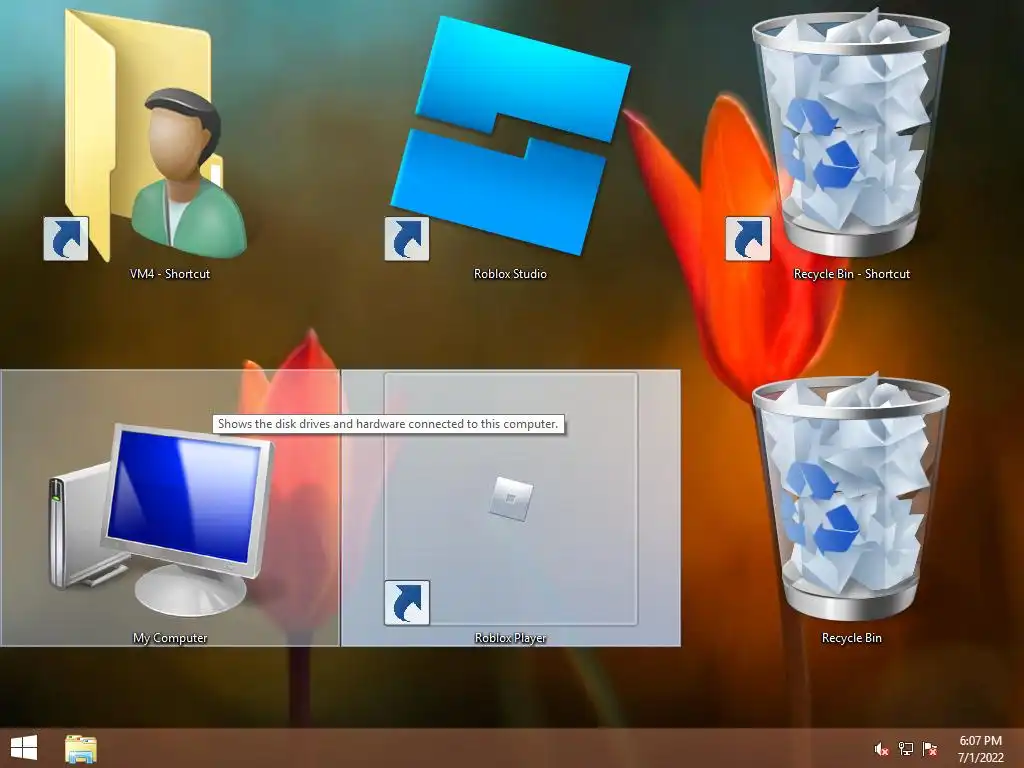
Task: Open the Action Center flag icon
Action: click(x=930, y=749)
